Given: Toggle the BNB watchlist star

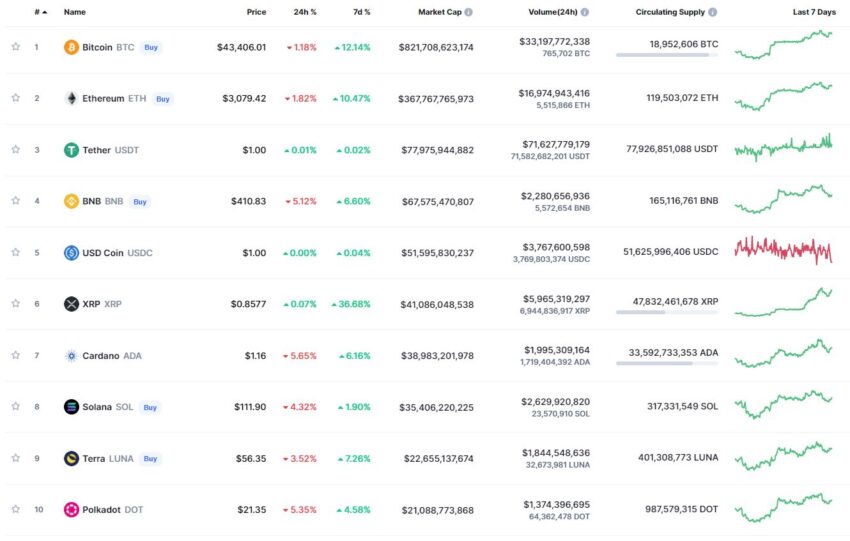Looking at the screenshot, I should [x=16, y=201].
